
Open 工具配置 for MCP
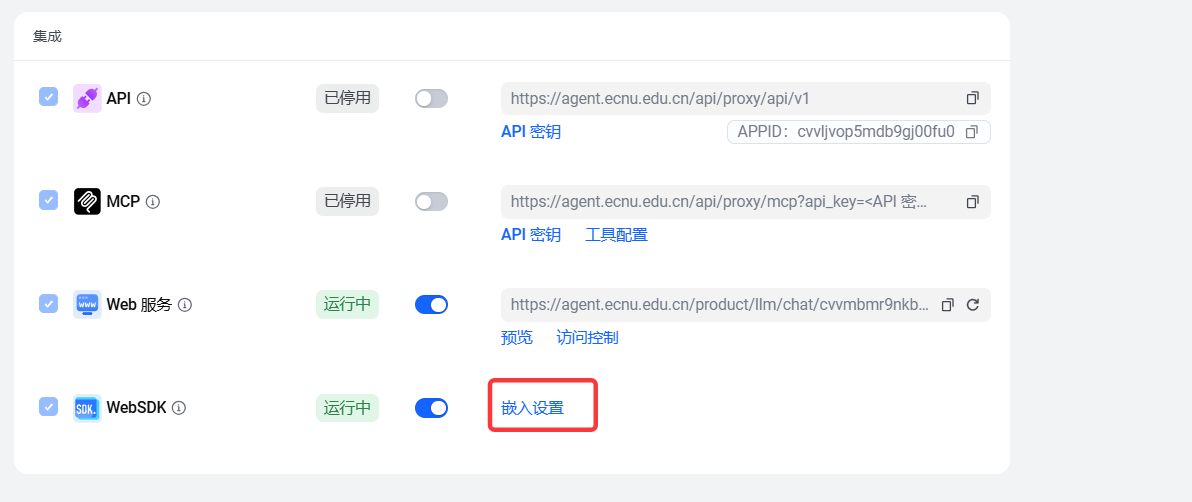[616, 235]
